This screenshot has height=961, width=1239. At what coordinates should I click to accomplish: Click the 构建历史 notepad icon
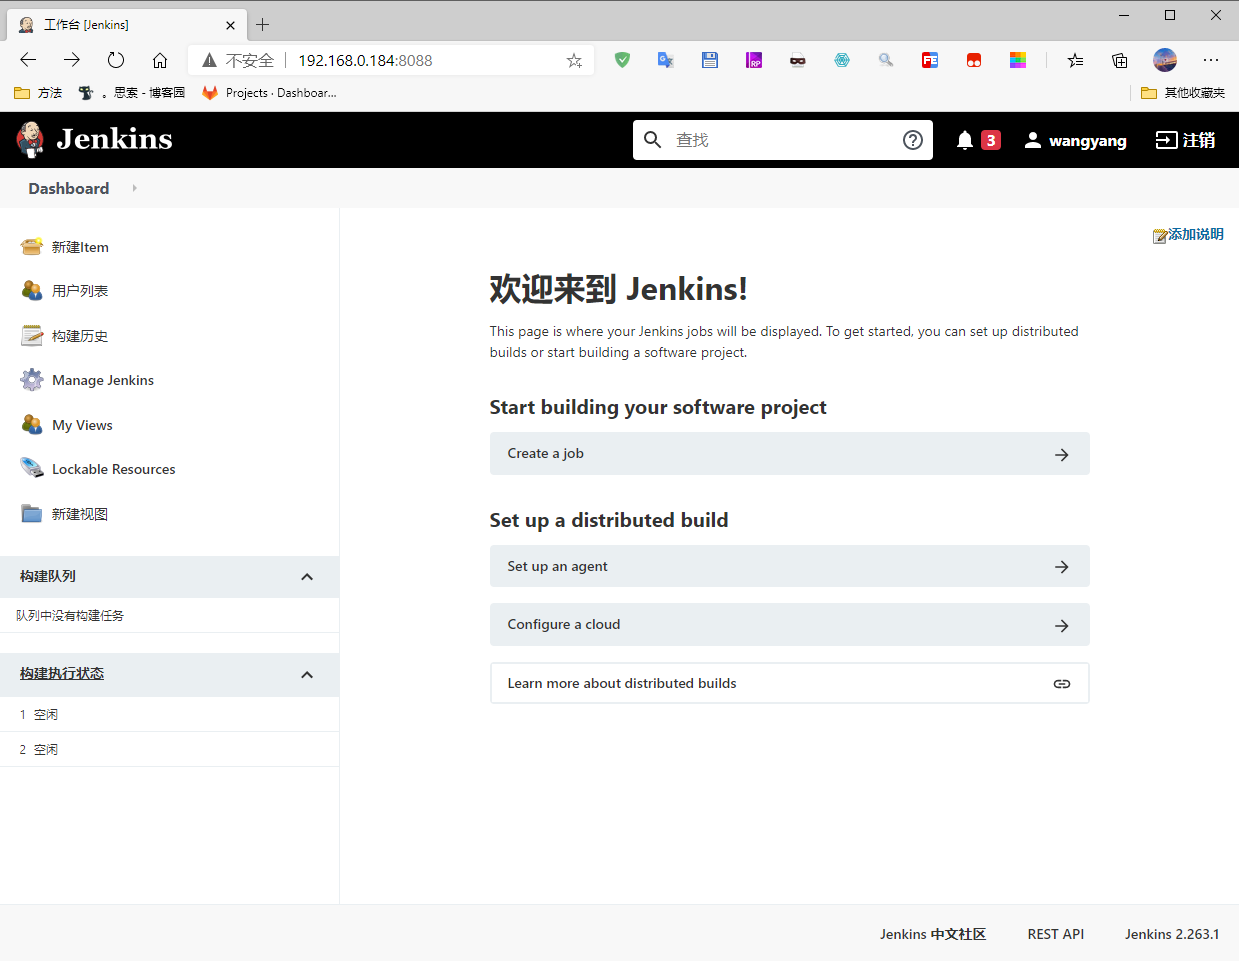pyautogui.click(x=32, y=336)
